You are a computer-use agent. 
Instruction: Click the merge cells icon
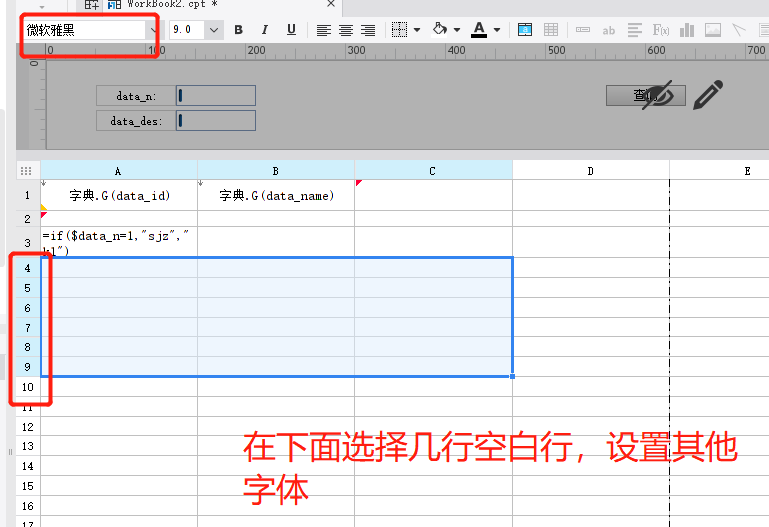(525, 30)
